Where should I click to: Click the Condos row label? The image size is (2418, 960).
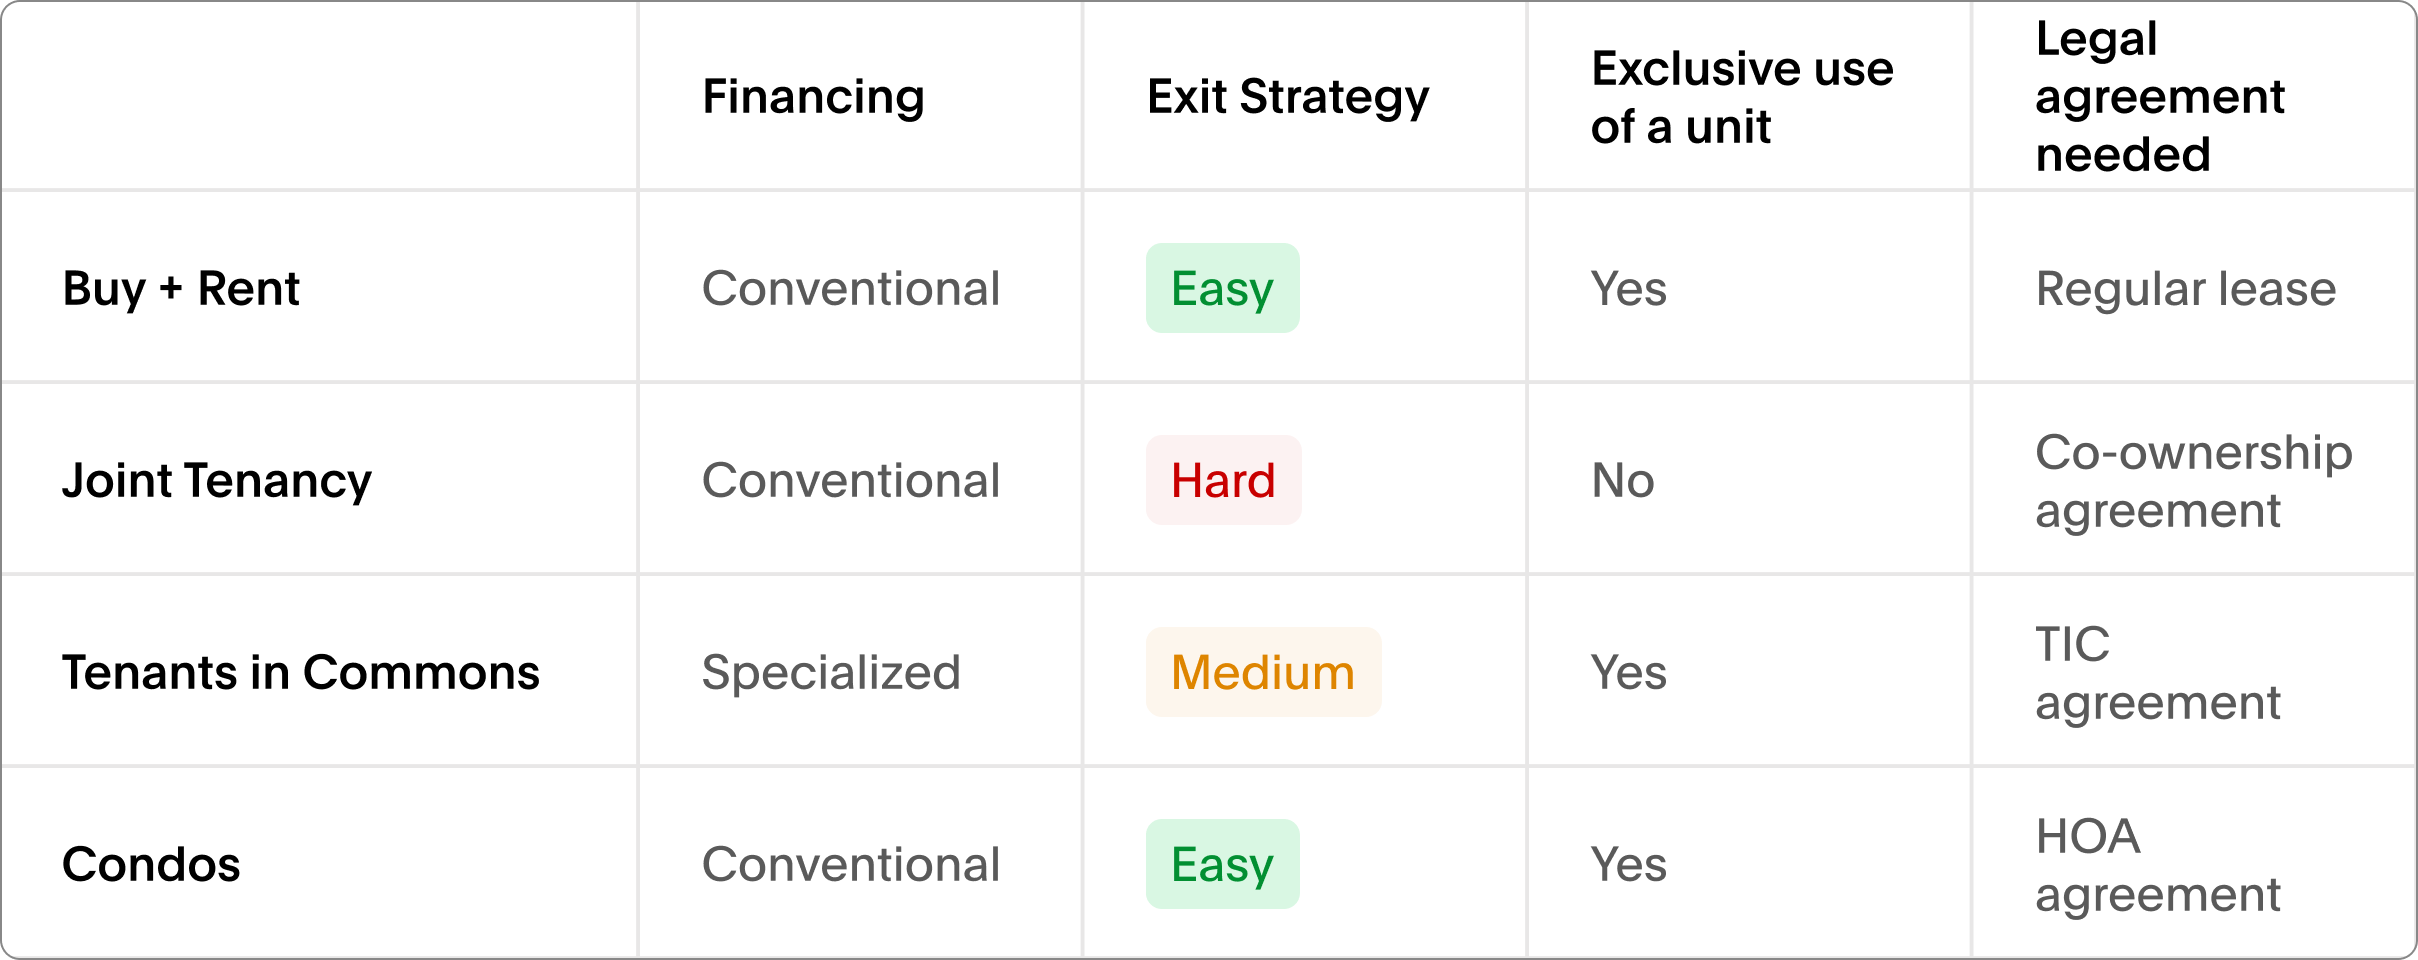click(151, 865)
